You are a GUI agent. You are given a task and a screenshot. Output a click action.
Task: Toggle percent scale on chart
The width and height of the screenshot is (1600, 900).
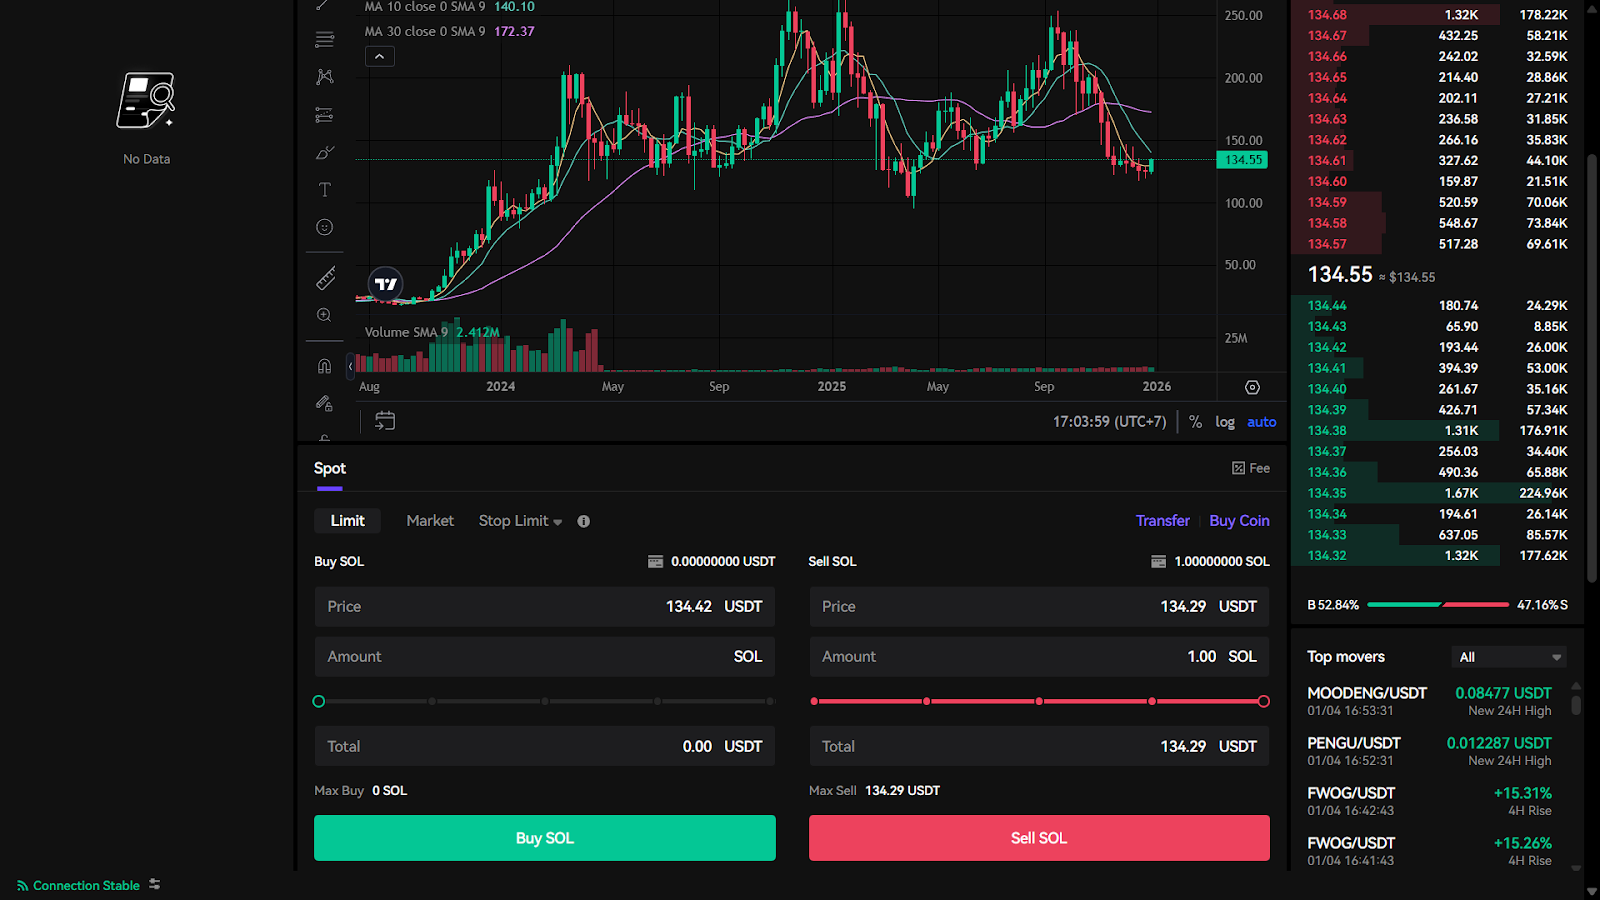(1195, 422)
